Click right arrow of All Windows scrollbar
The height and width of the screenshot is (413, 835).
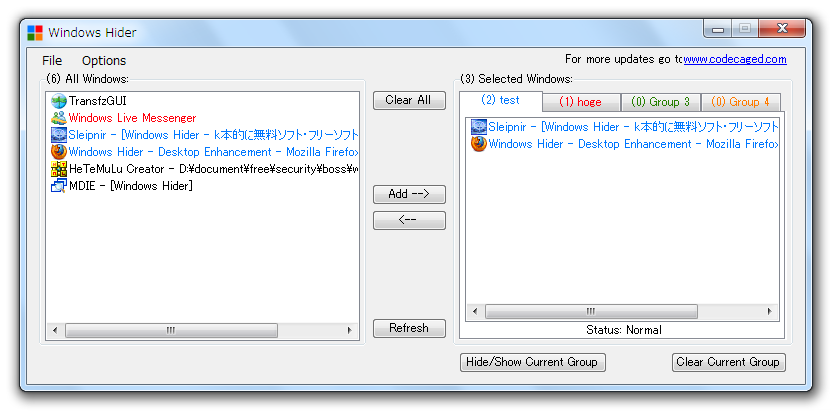[x=350, y=331]
